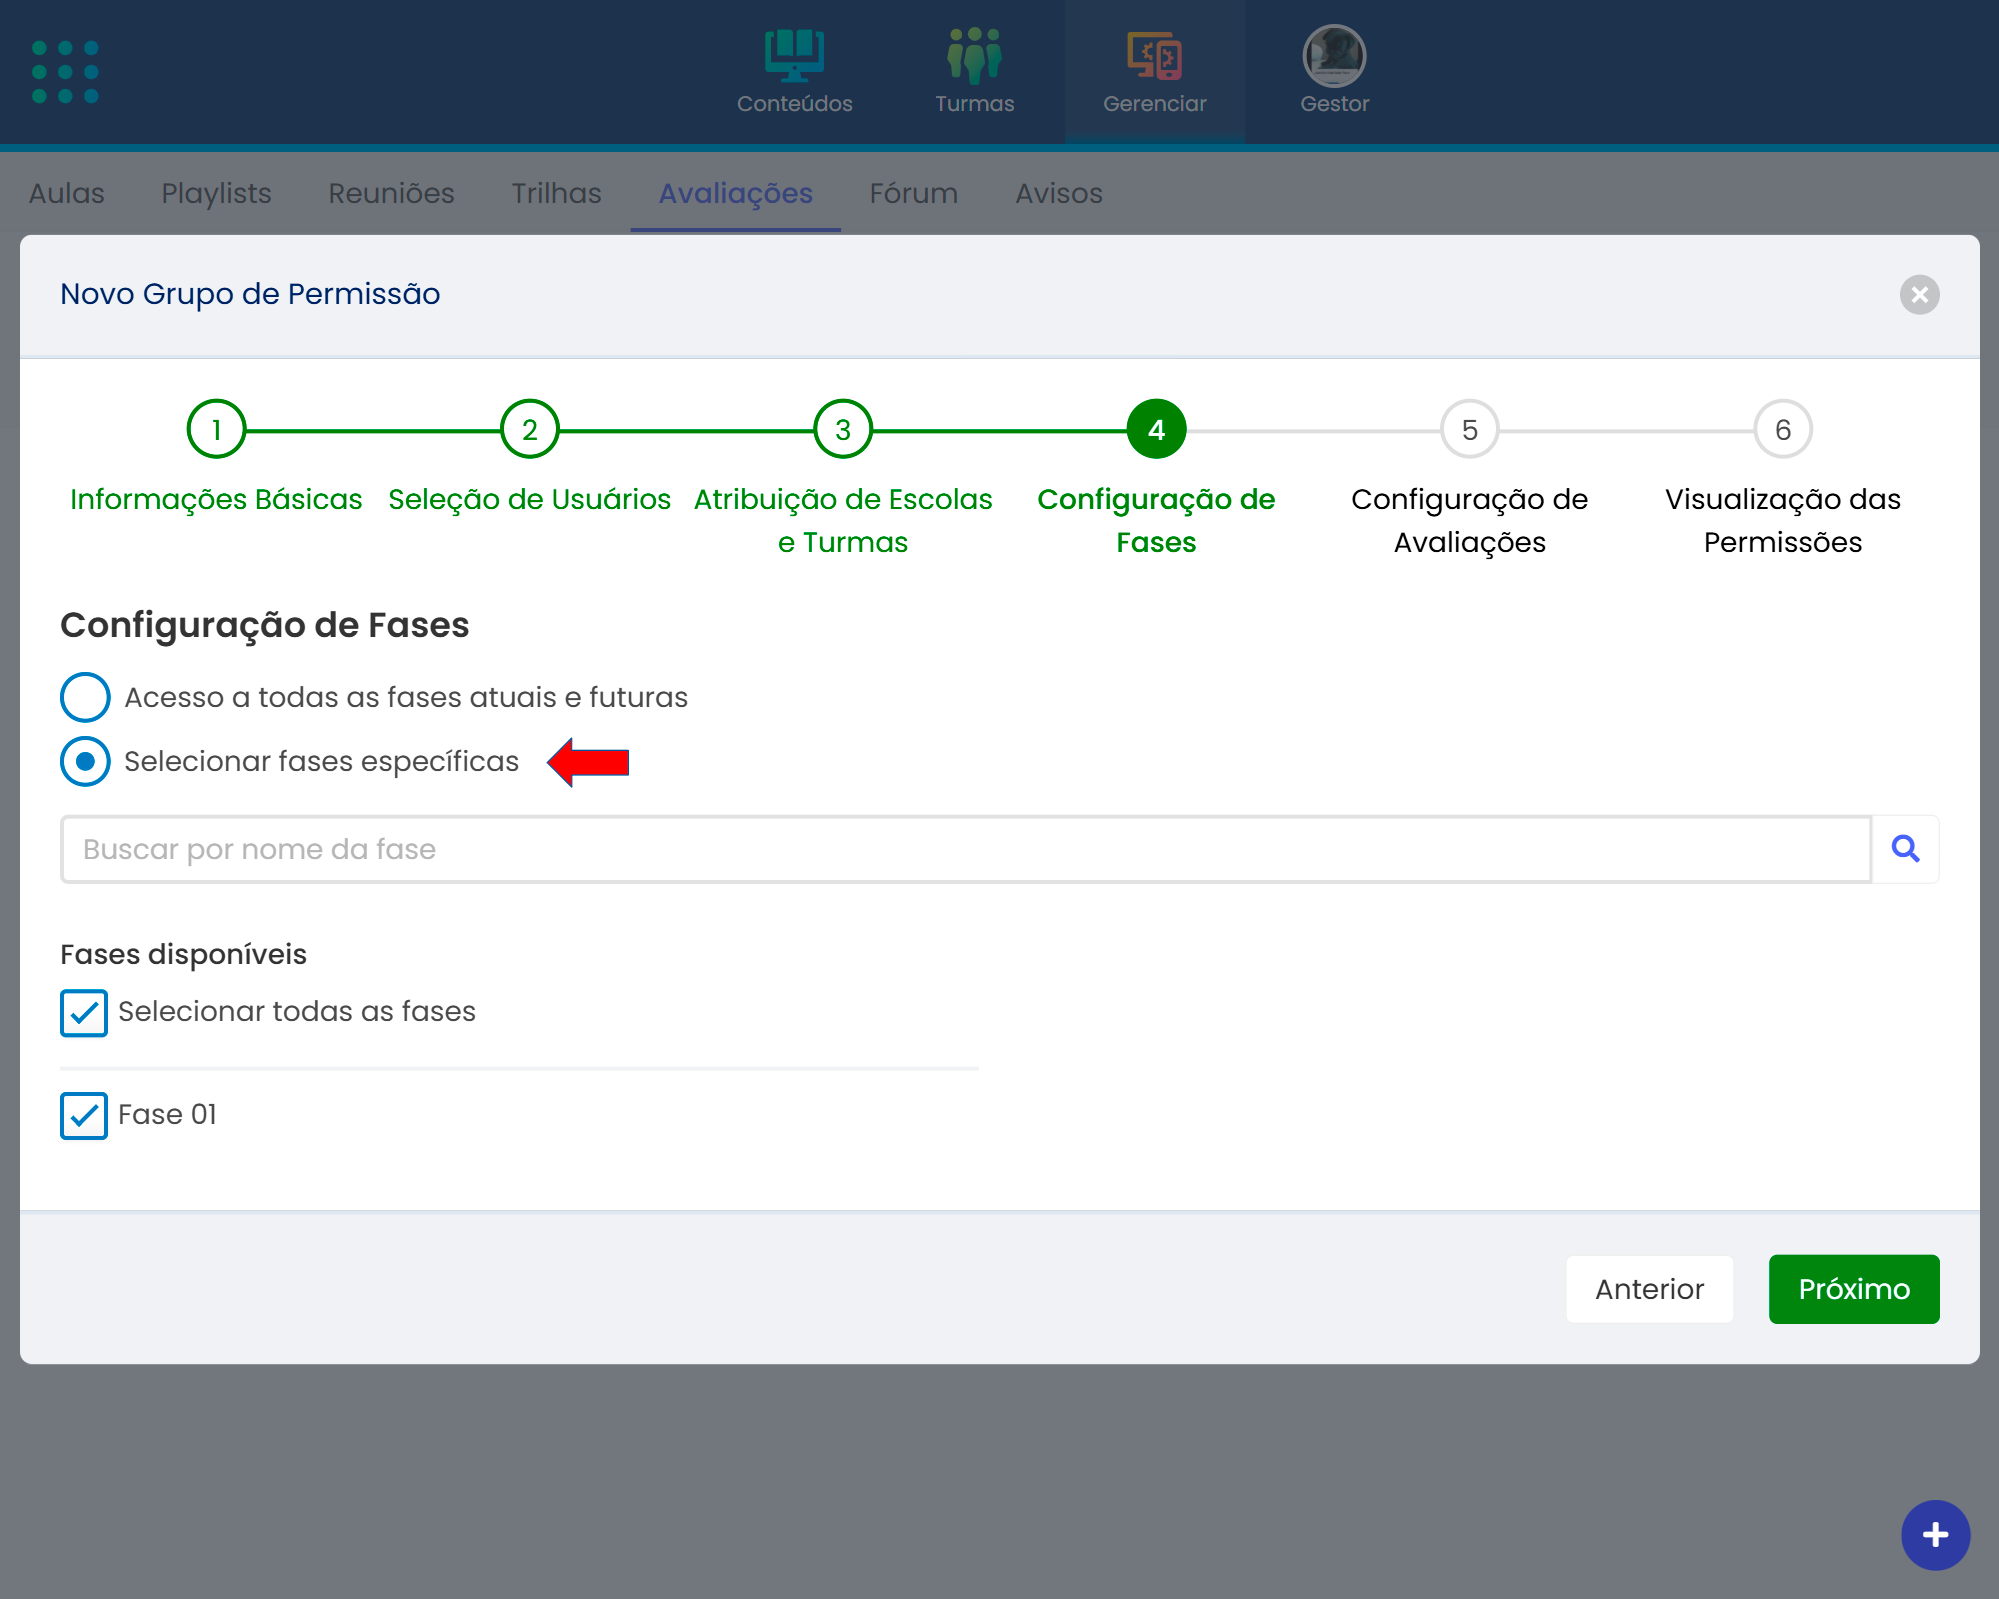The height and width of the screenshot is (1599, 1999).
Task: Switch to the Trilhas tab
Action: [556, 193]
